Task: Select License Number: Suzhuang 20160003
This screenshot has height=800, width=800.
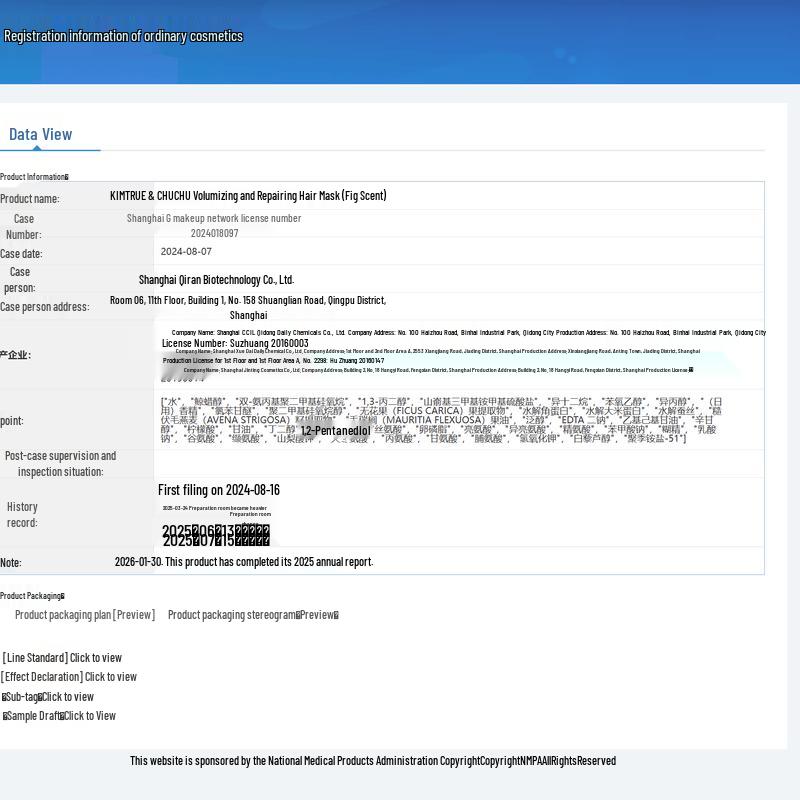Action: pyautogui.click(x=235, y=343)
